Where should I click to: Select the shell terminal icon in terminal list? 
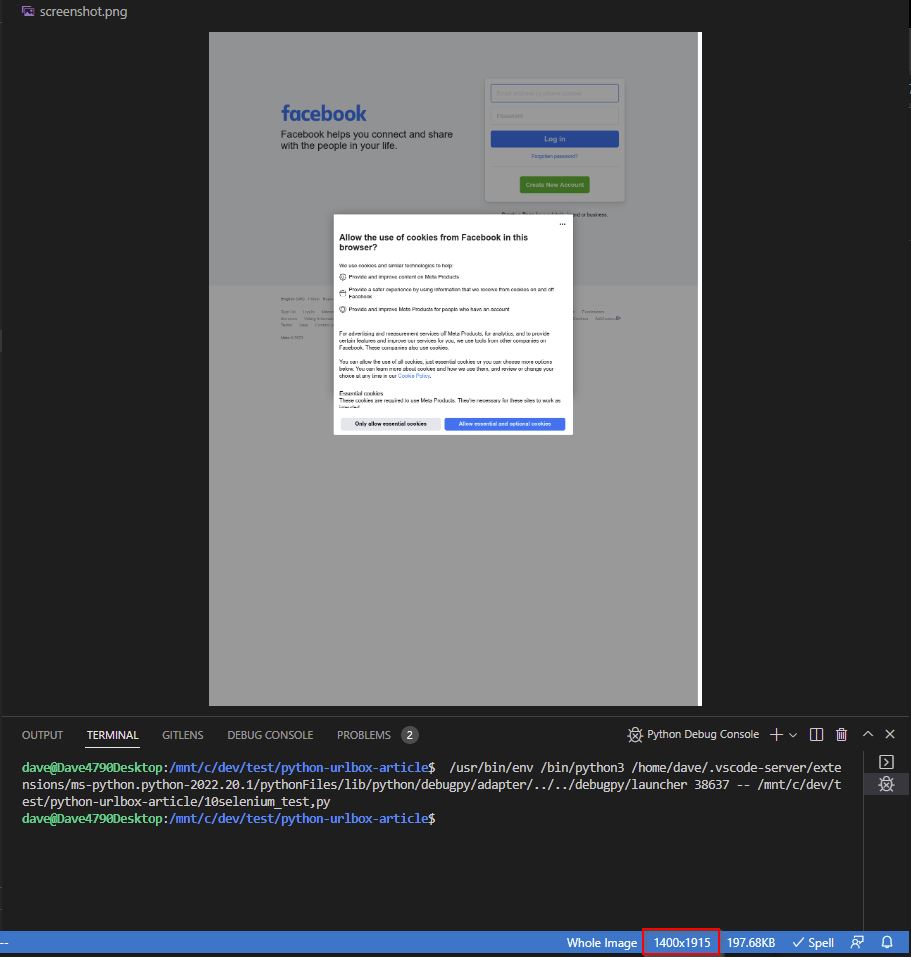886,764
